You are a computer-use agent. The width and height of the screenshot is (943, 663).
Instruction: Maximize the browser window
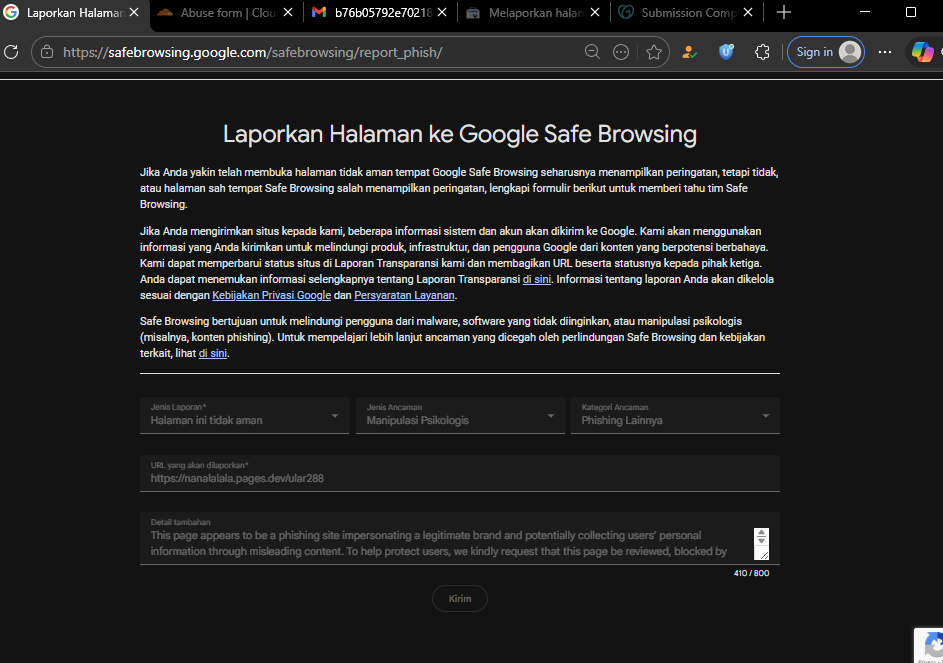point(911,12)
